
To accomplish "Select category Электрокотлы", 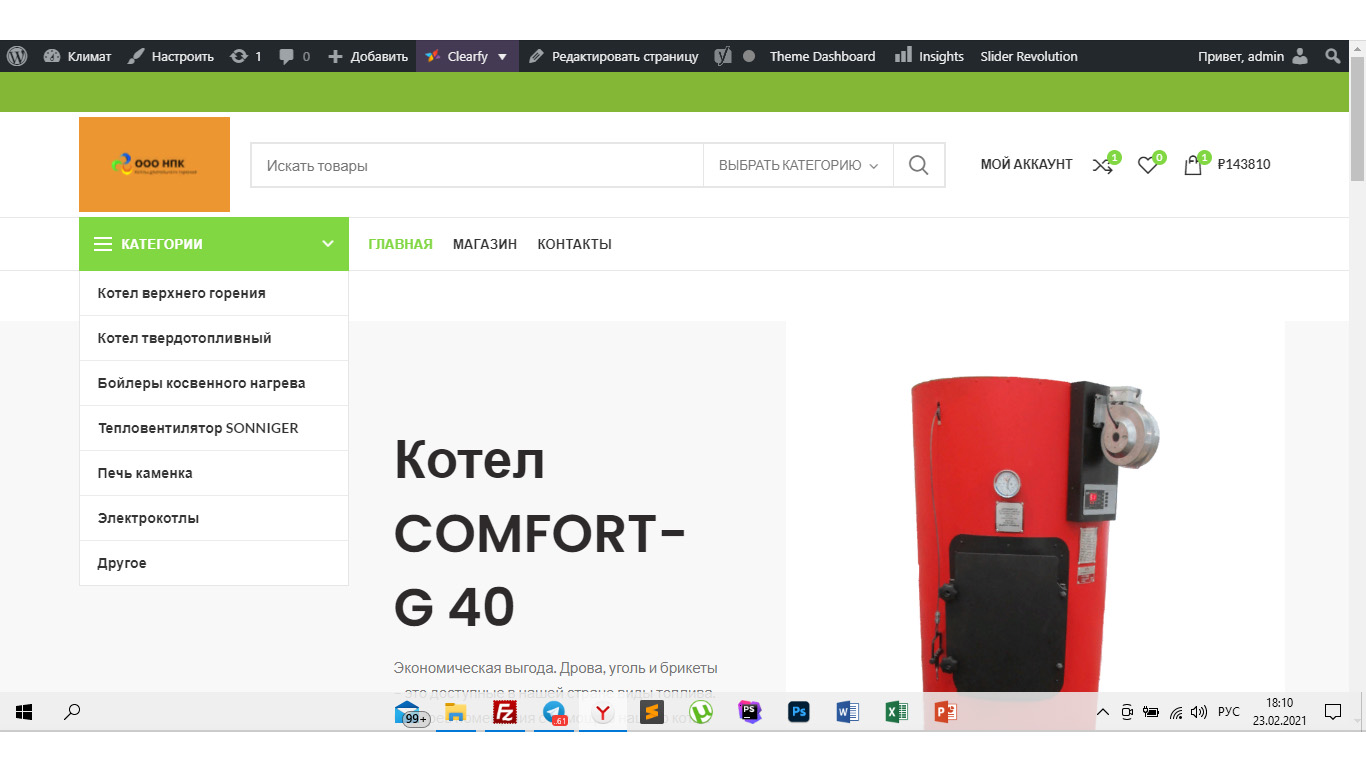I will coord(214,518).
